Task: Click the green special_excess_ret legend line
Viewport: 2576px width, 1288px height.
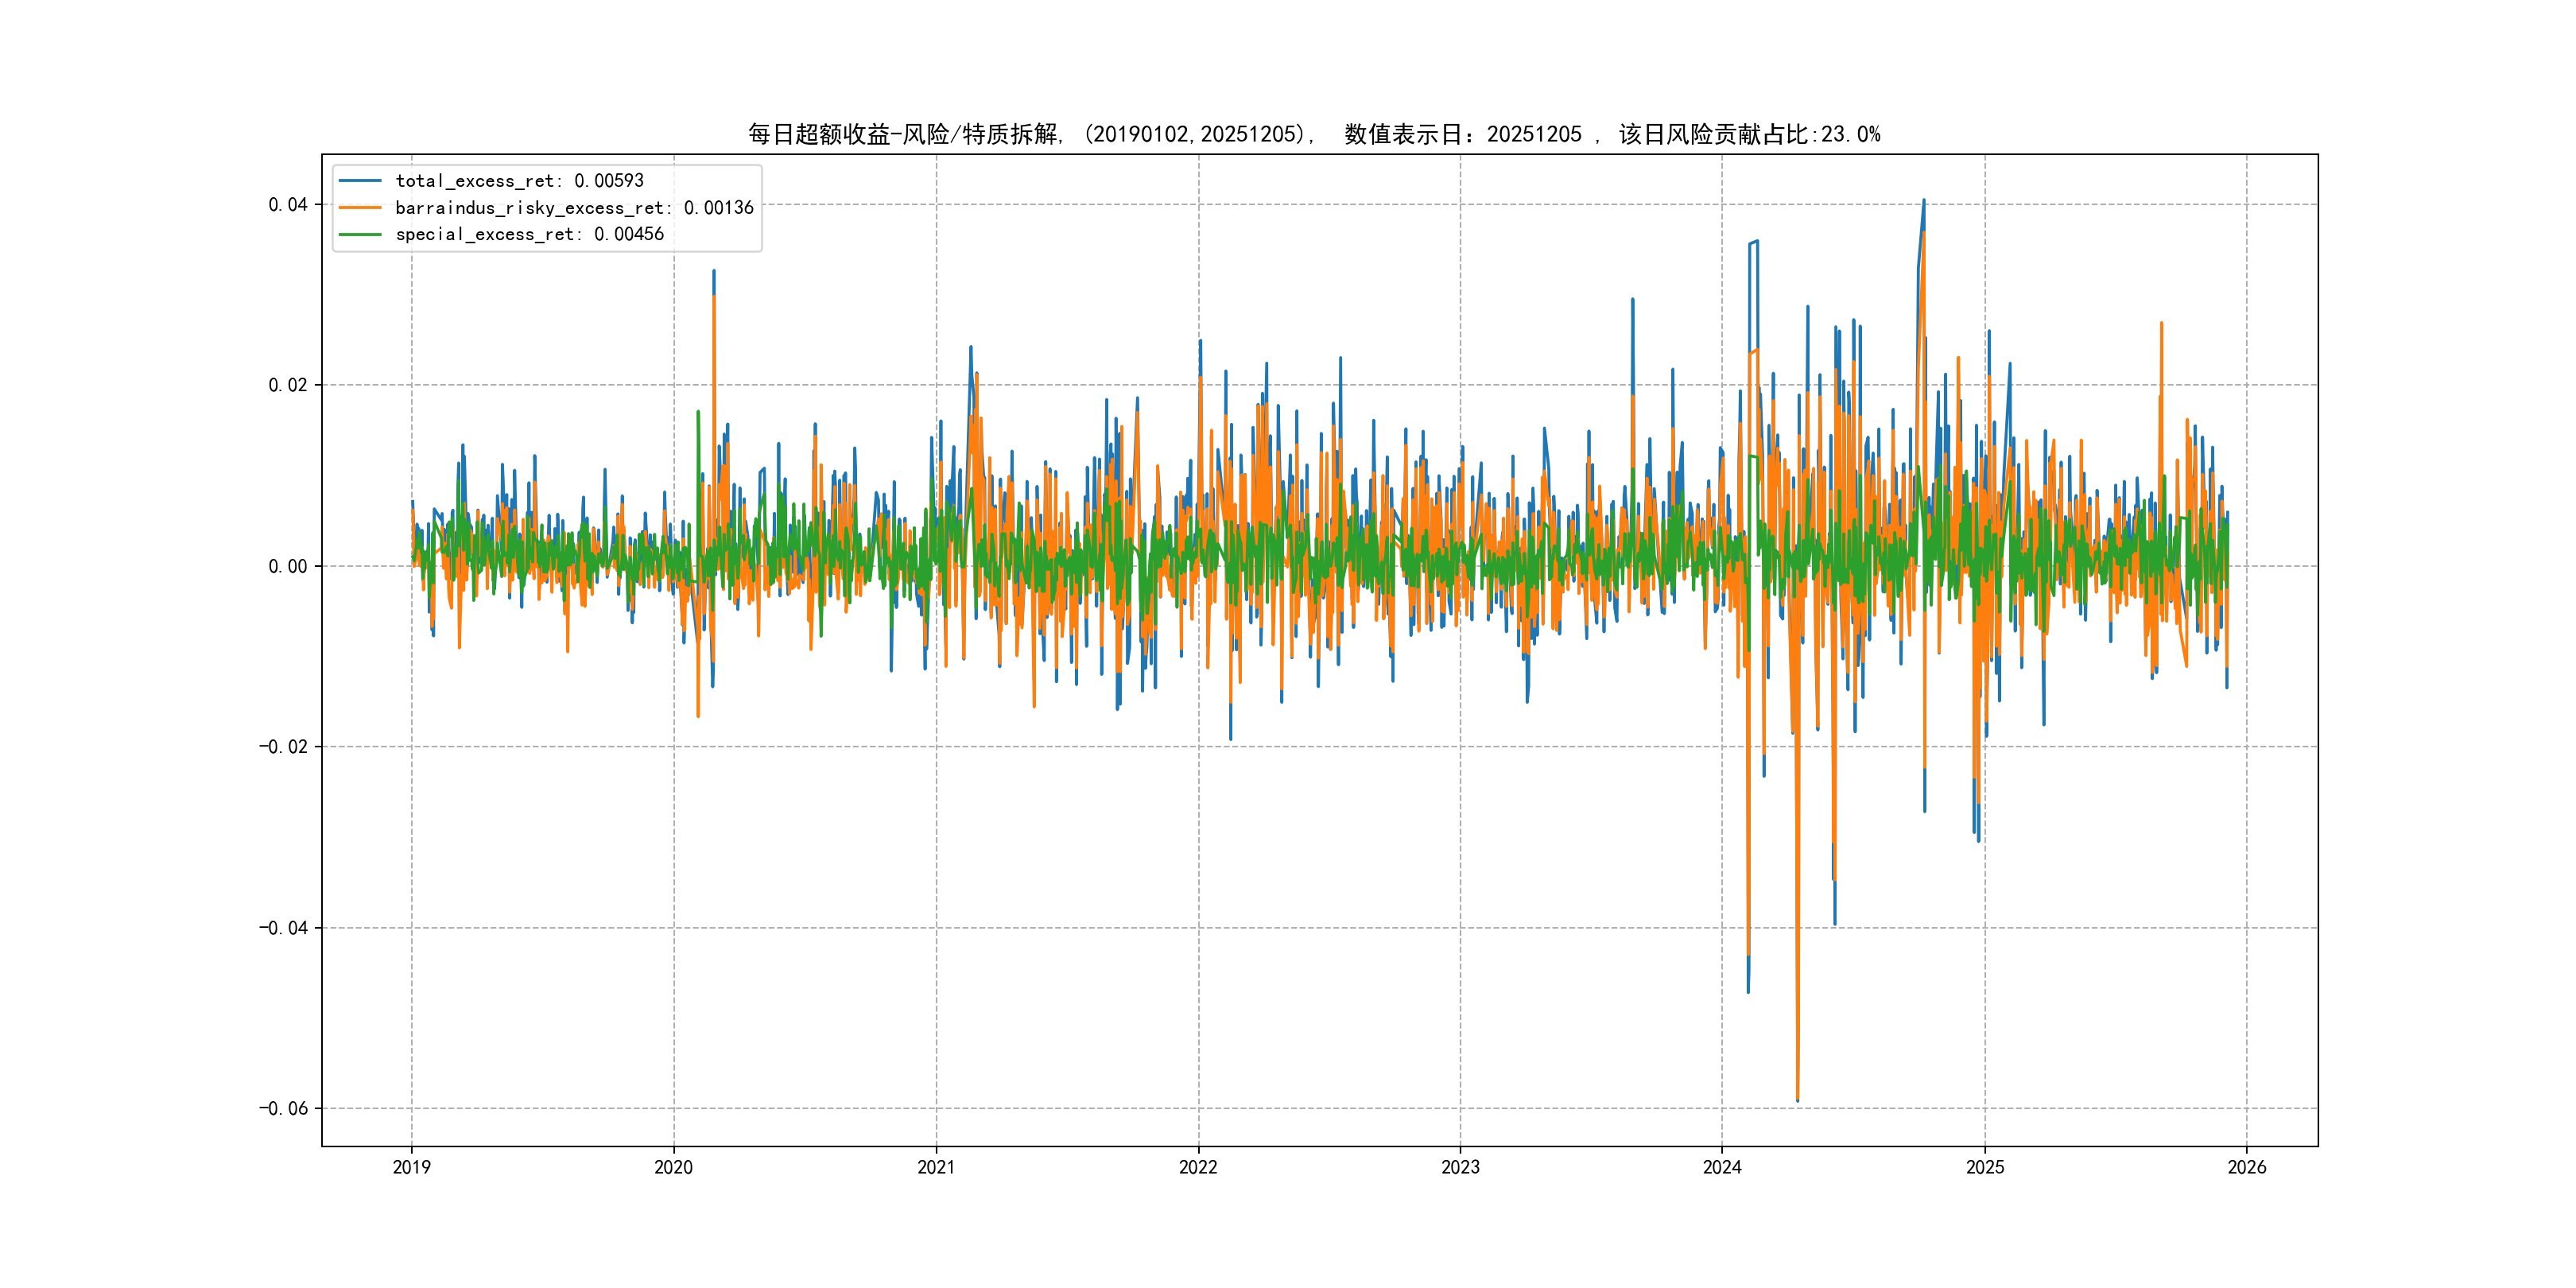Action: coord(360,234)
